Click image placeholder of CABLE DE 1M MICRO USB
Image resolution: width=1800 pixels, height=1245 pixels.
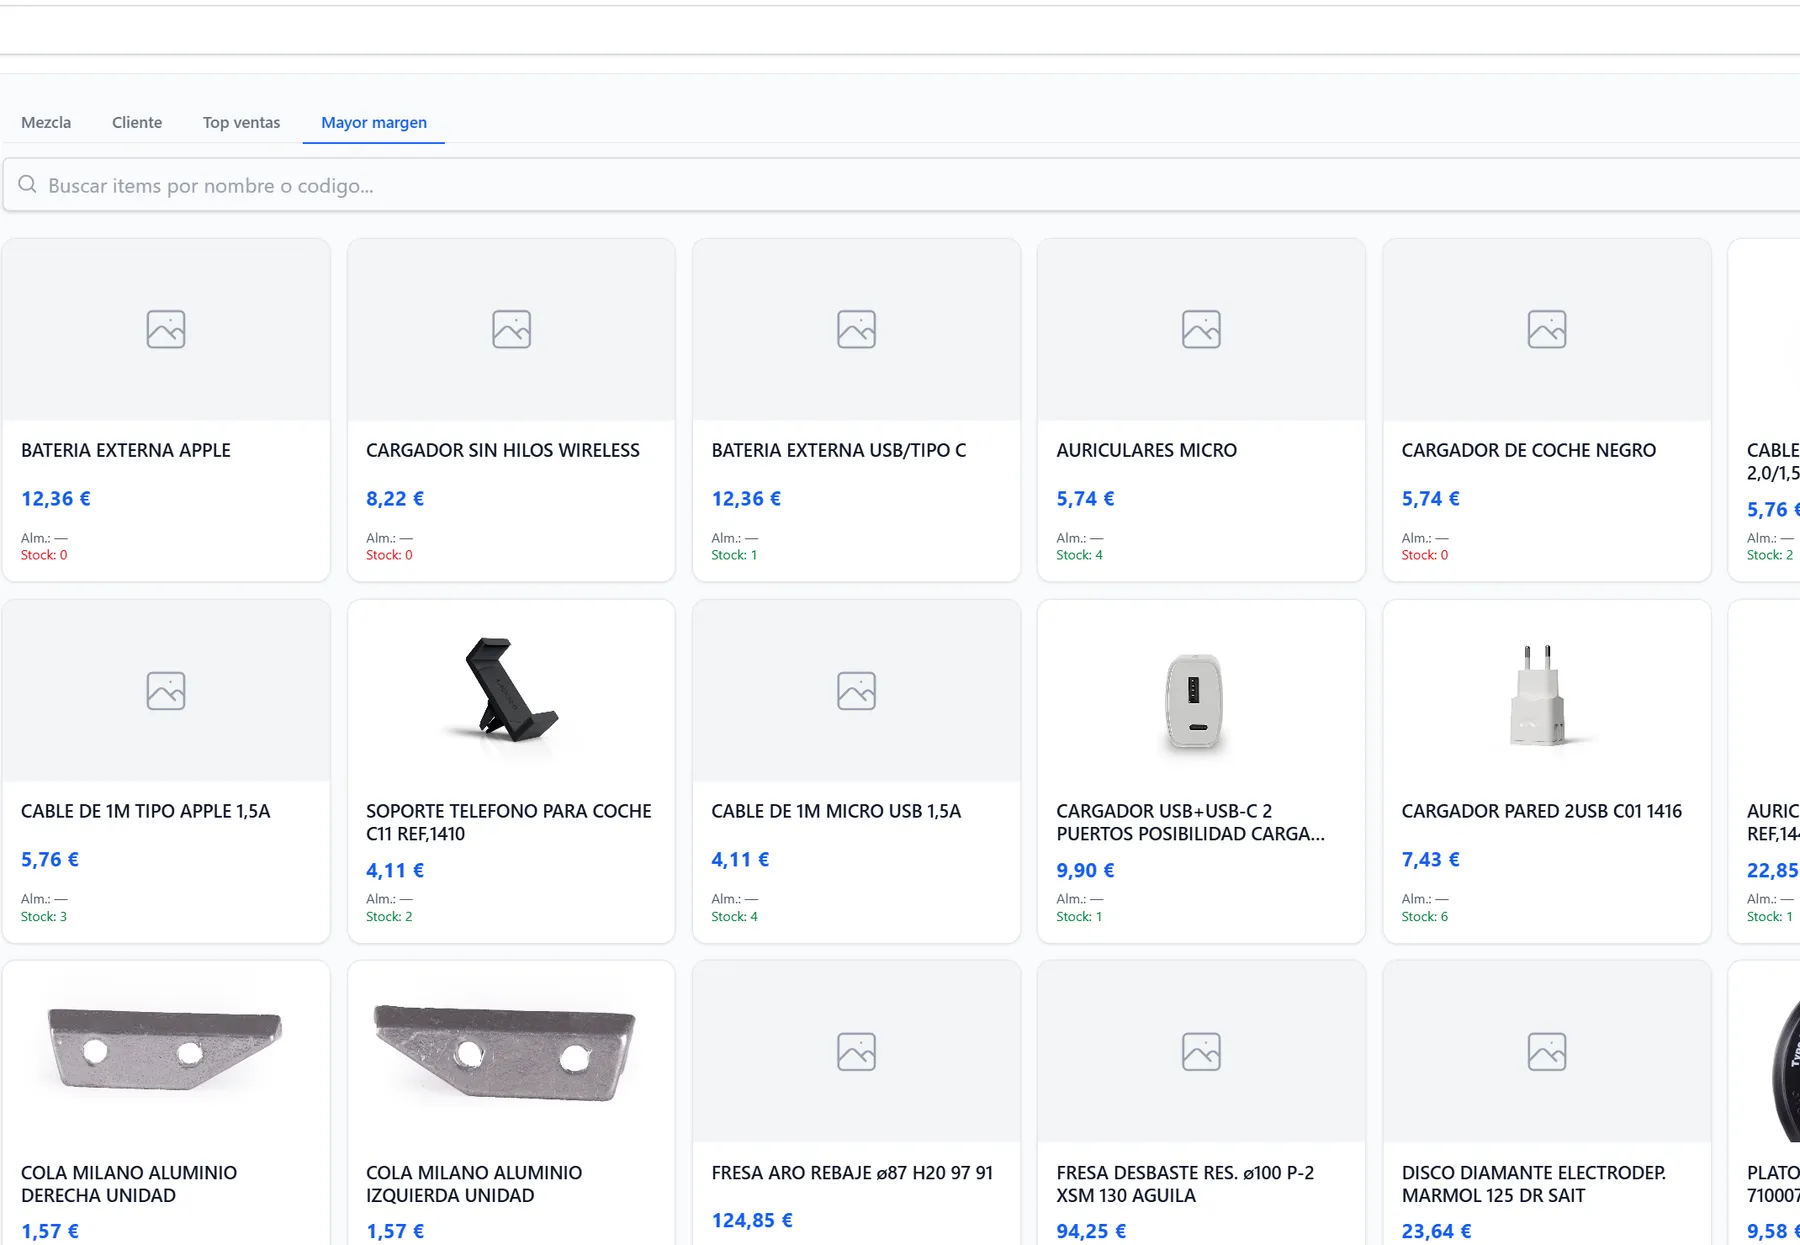tap(856, 690)
